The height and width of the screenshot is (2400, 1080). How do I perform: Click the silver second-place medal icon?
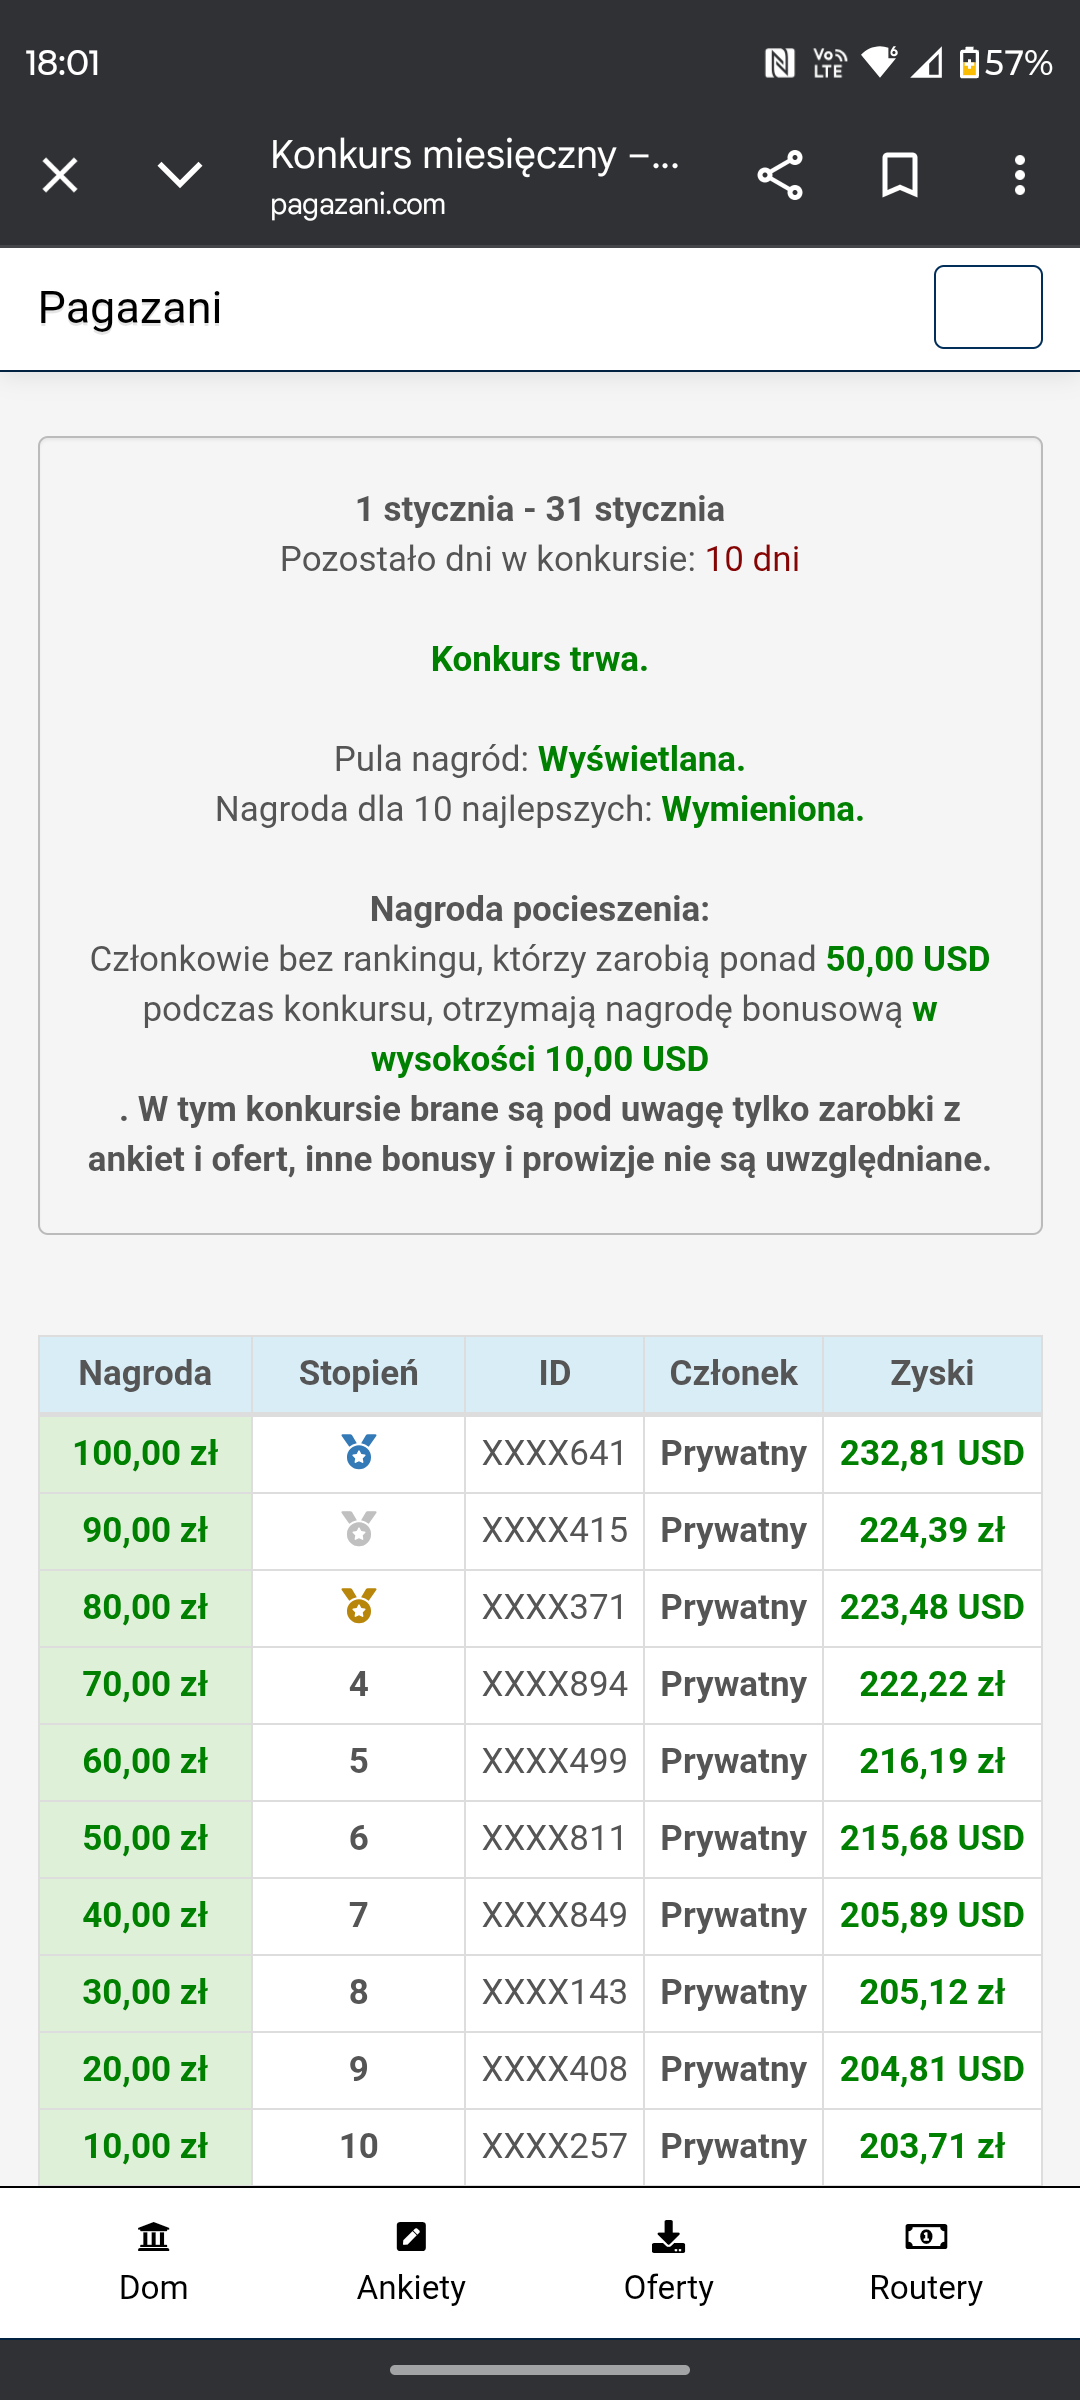pyautogui.click(x=359, y=1529)
